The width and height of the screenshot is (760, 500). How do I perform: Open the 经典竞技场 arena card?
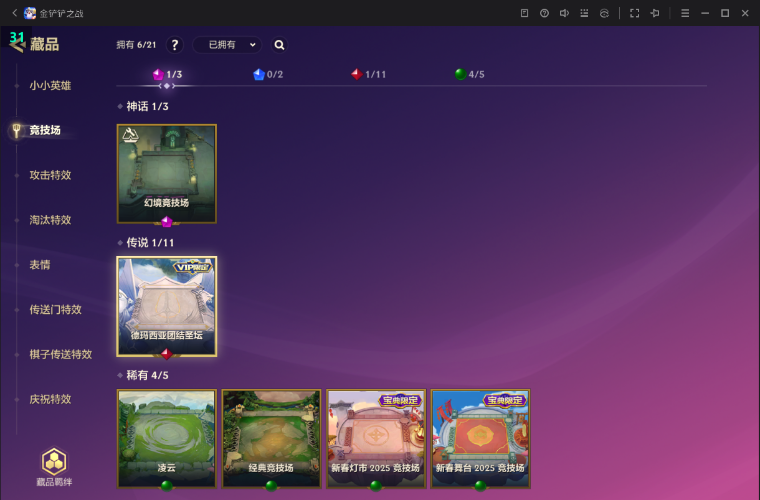[271, 438]
